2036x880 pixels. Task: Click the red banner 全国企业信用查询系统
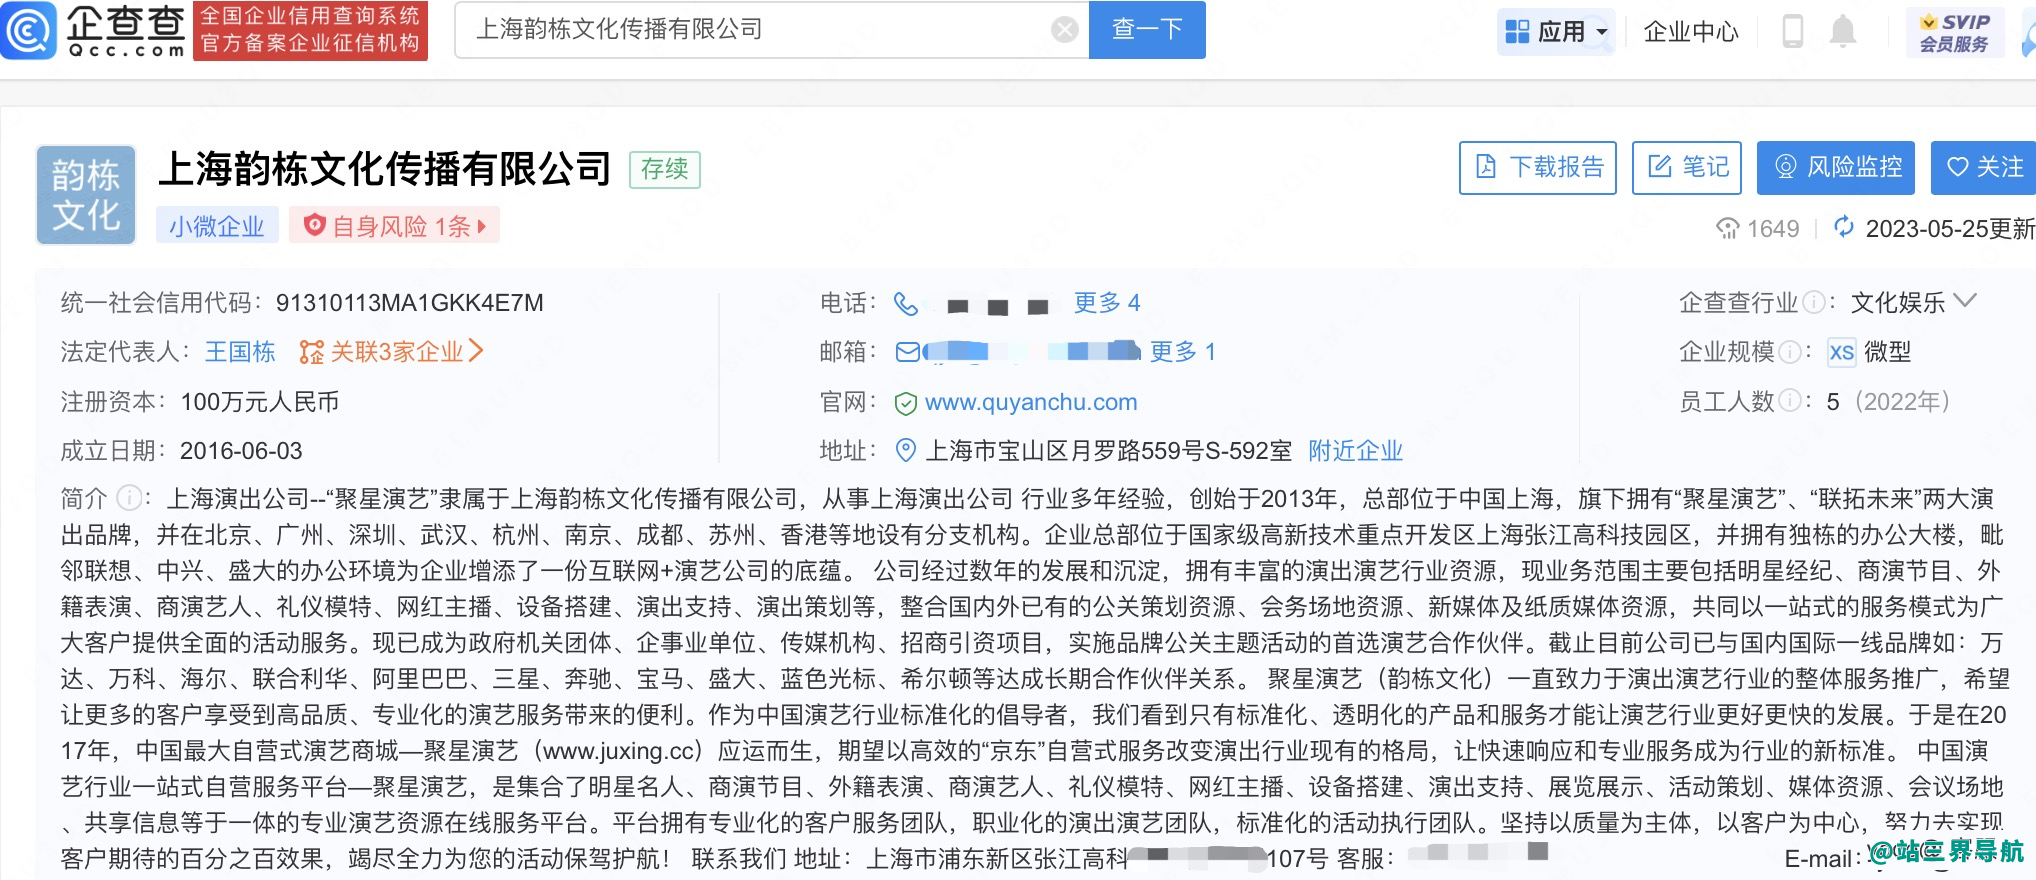click(310, 31)
